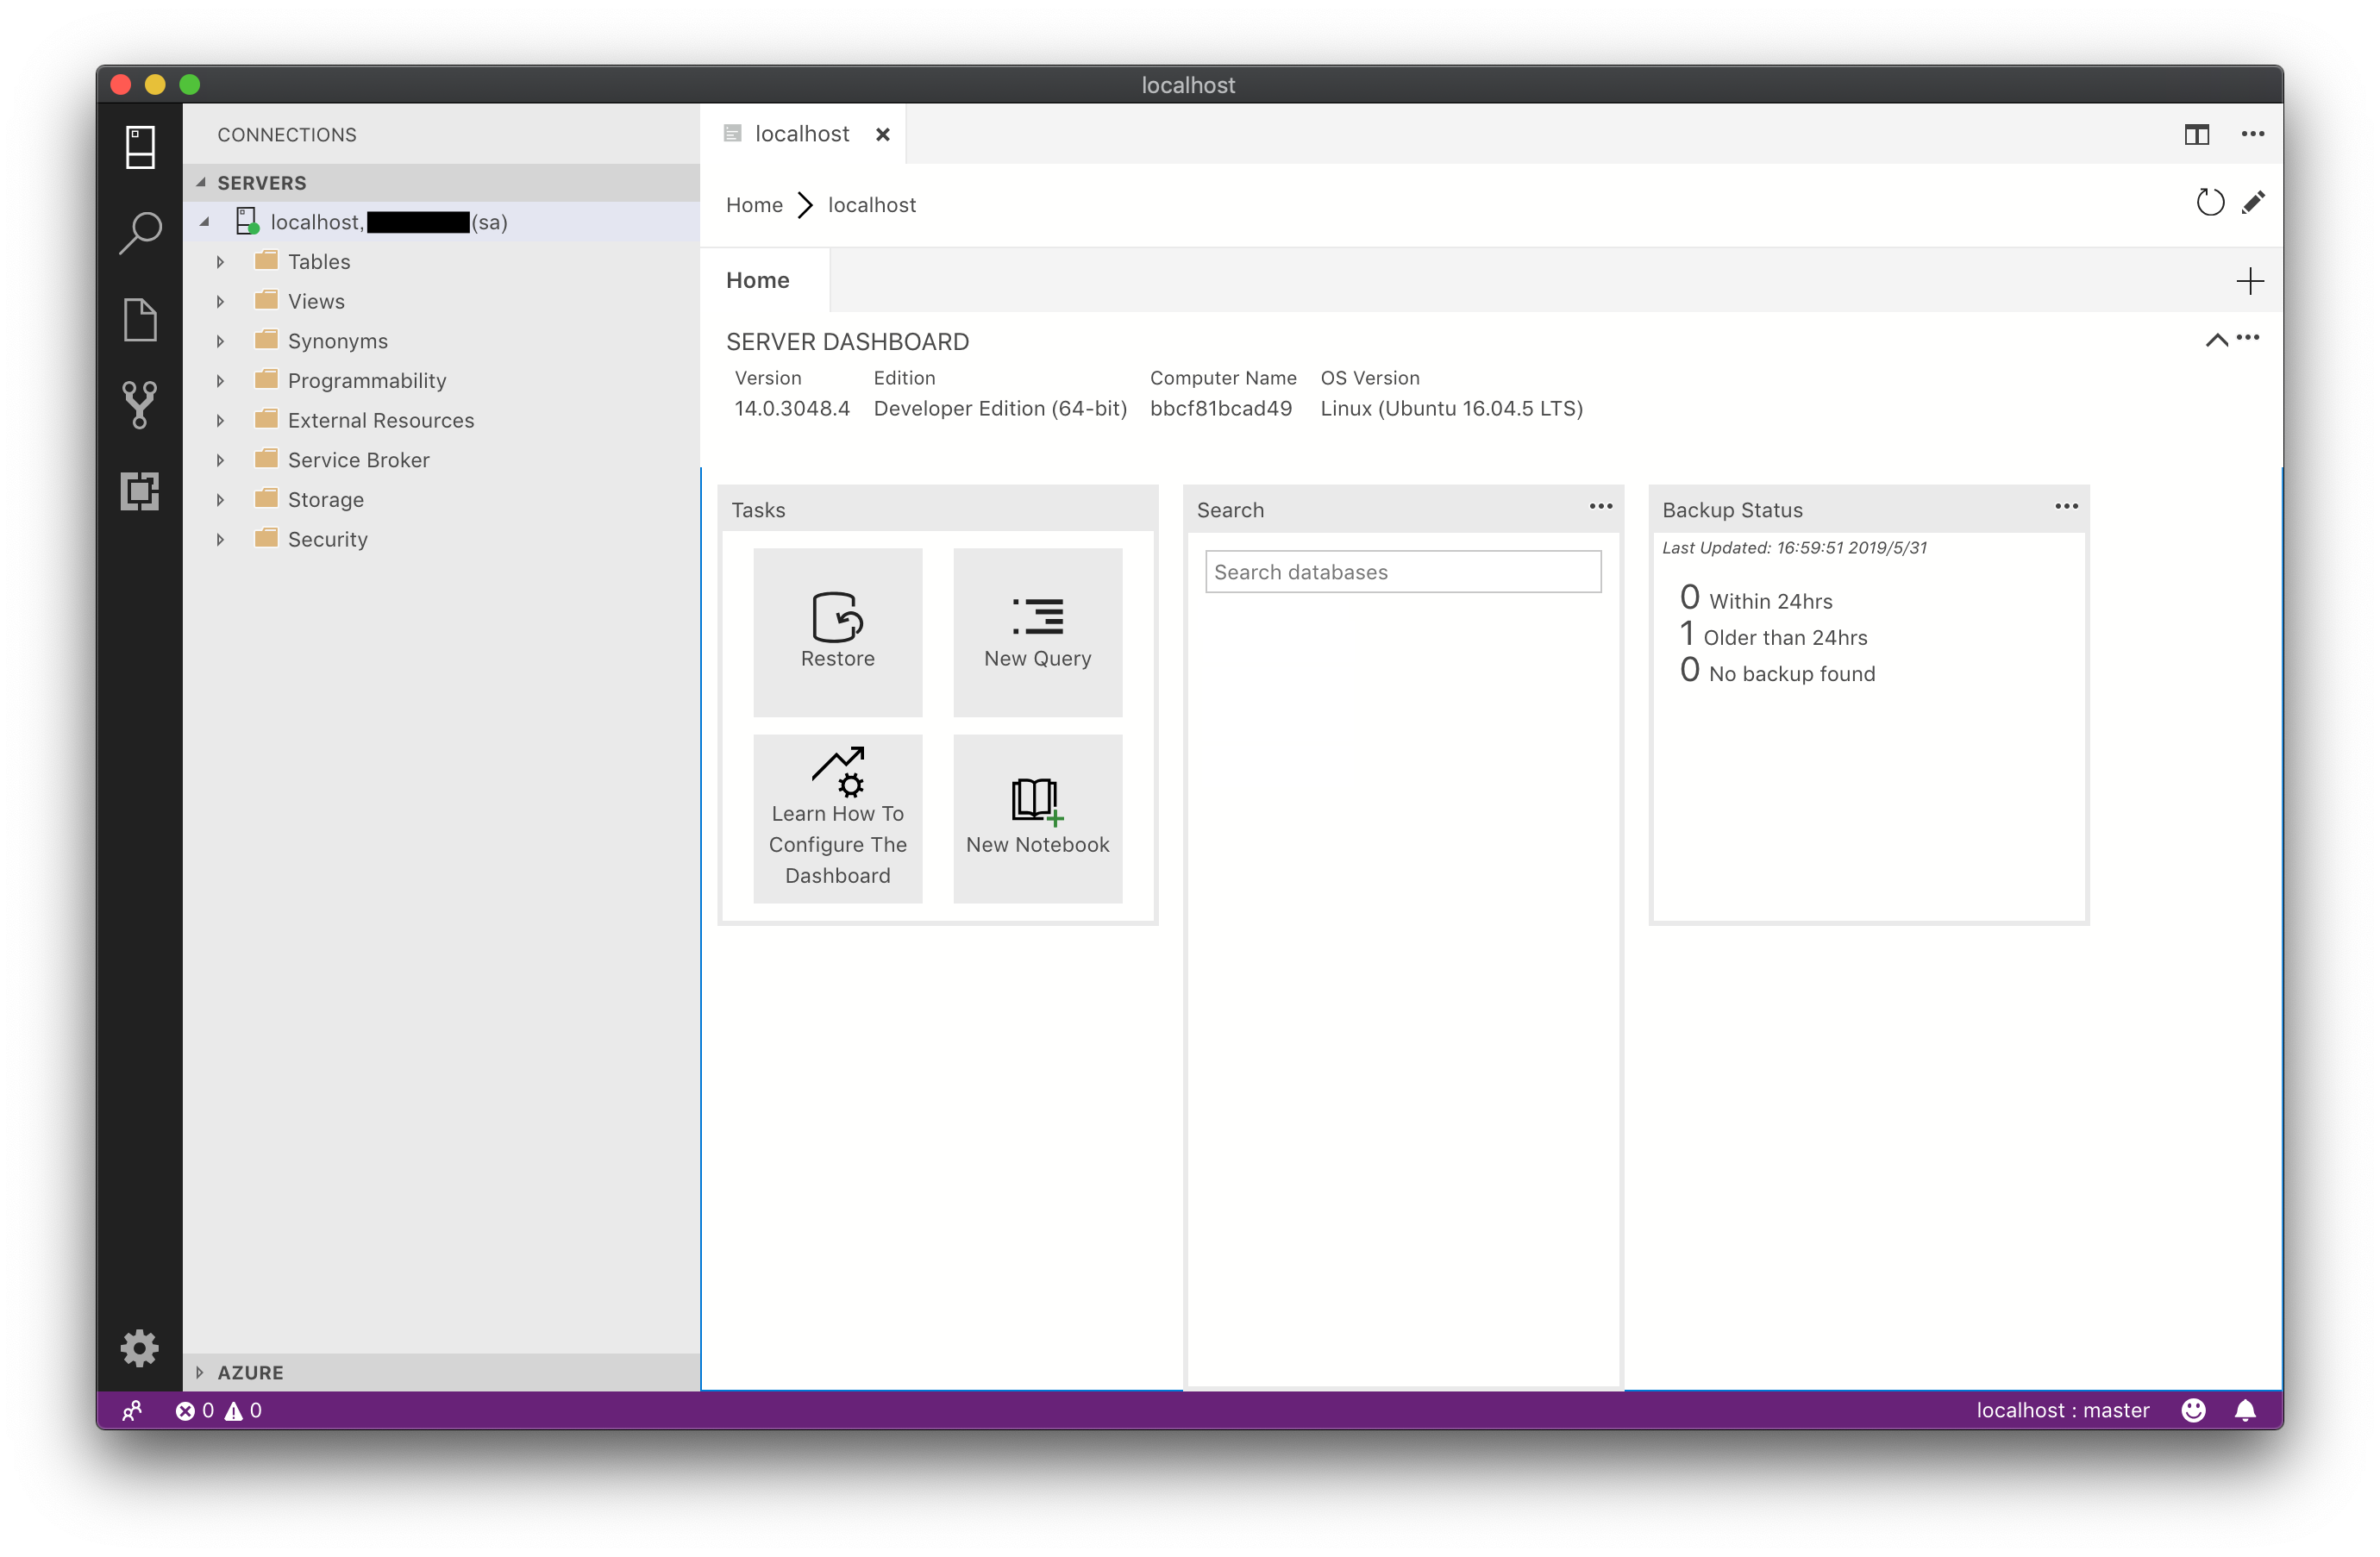The width and height of the screenshot is (2380, 1557).
Task: Expand the Programmability folder
Action: pos(220,381)
